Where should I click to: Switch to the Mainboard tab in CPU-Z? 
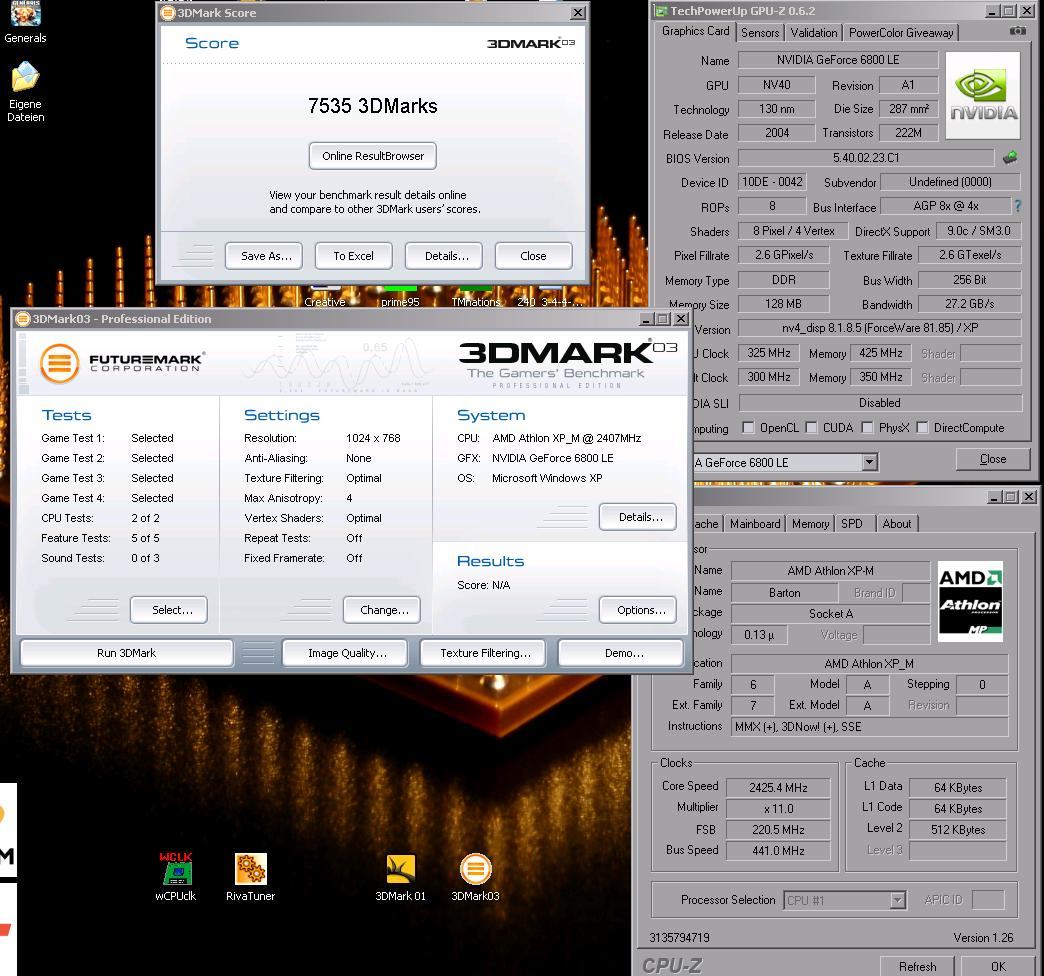tap(755, 524)
